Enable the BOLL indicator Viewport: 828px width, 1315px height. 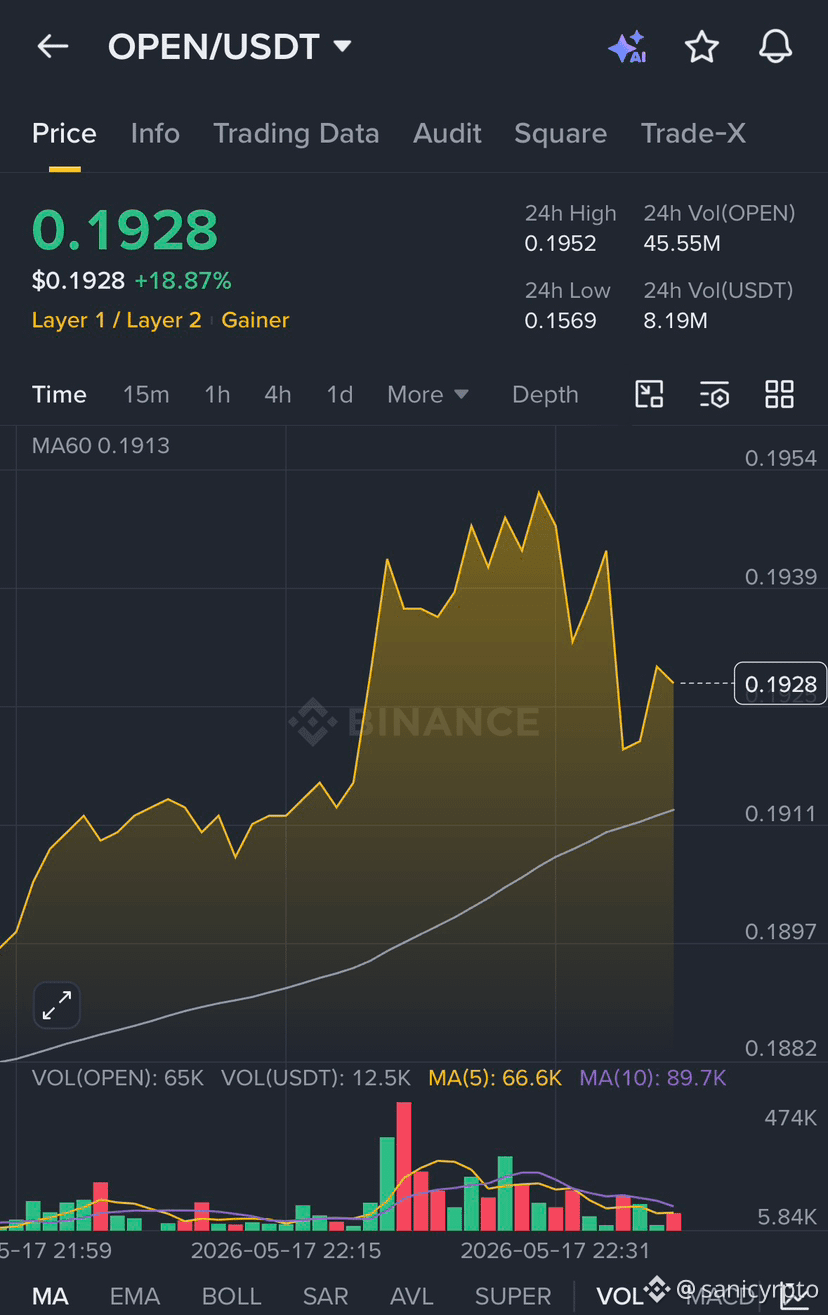[x=231, y=1297]
